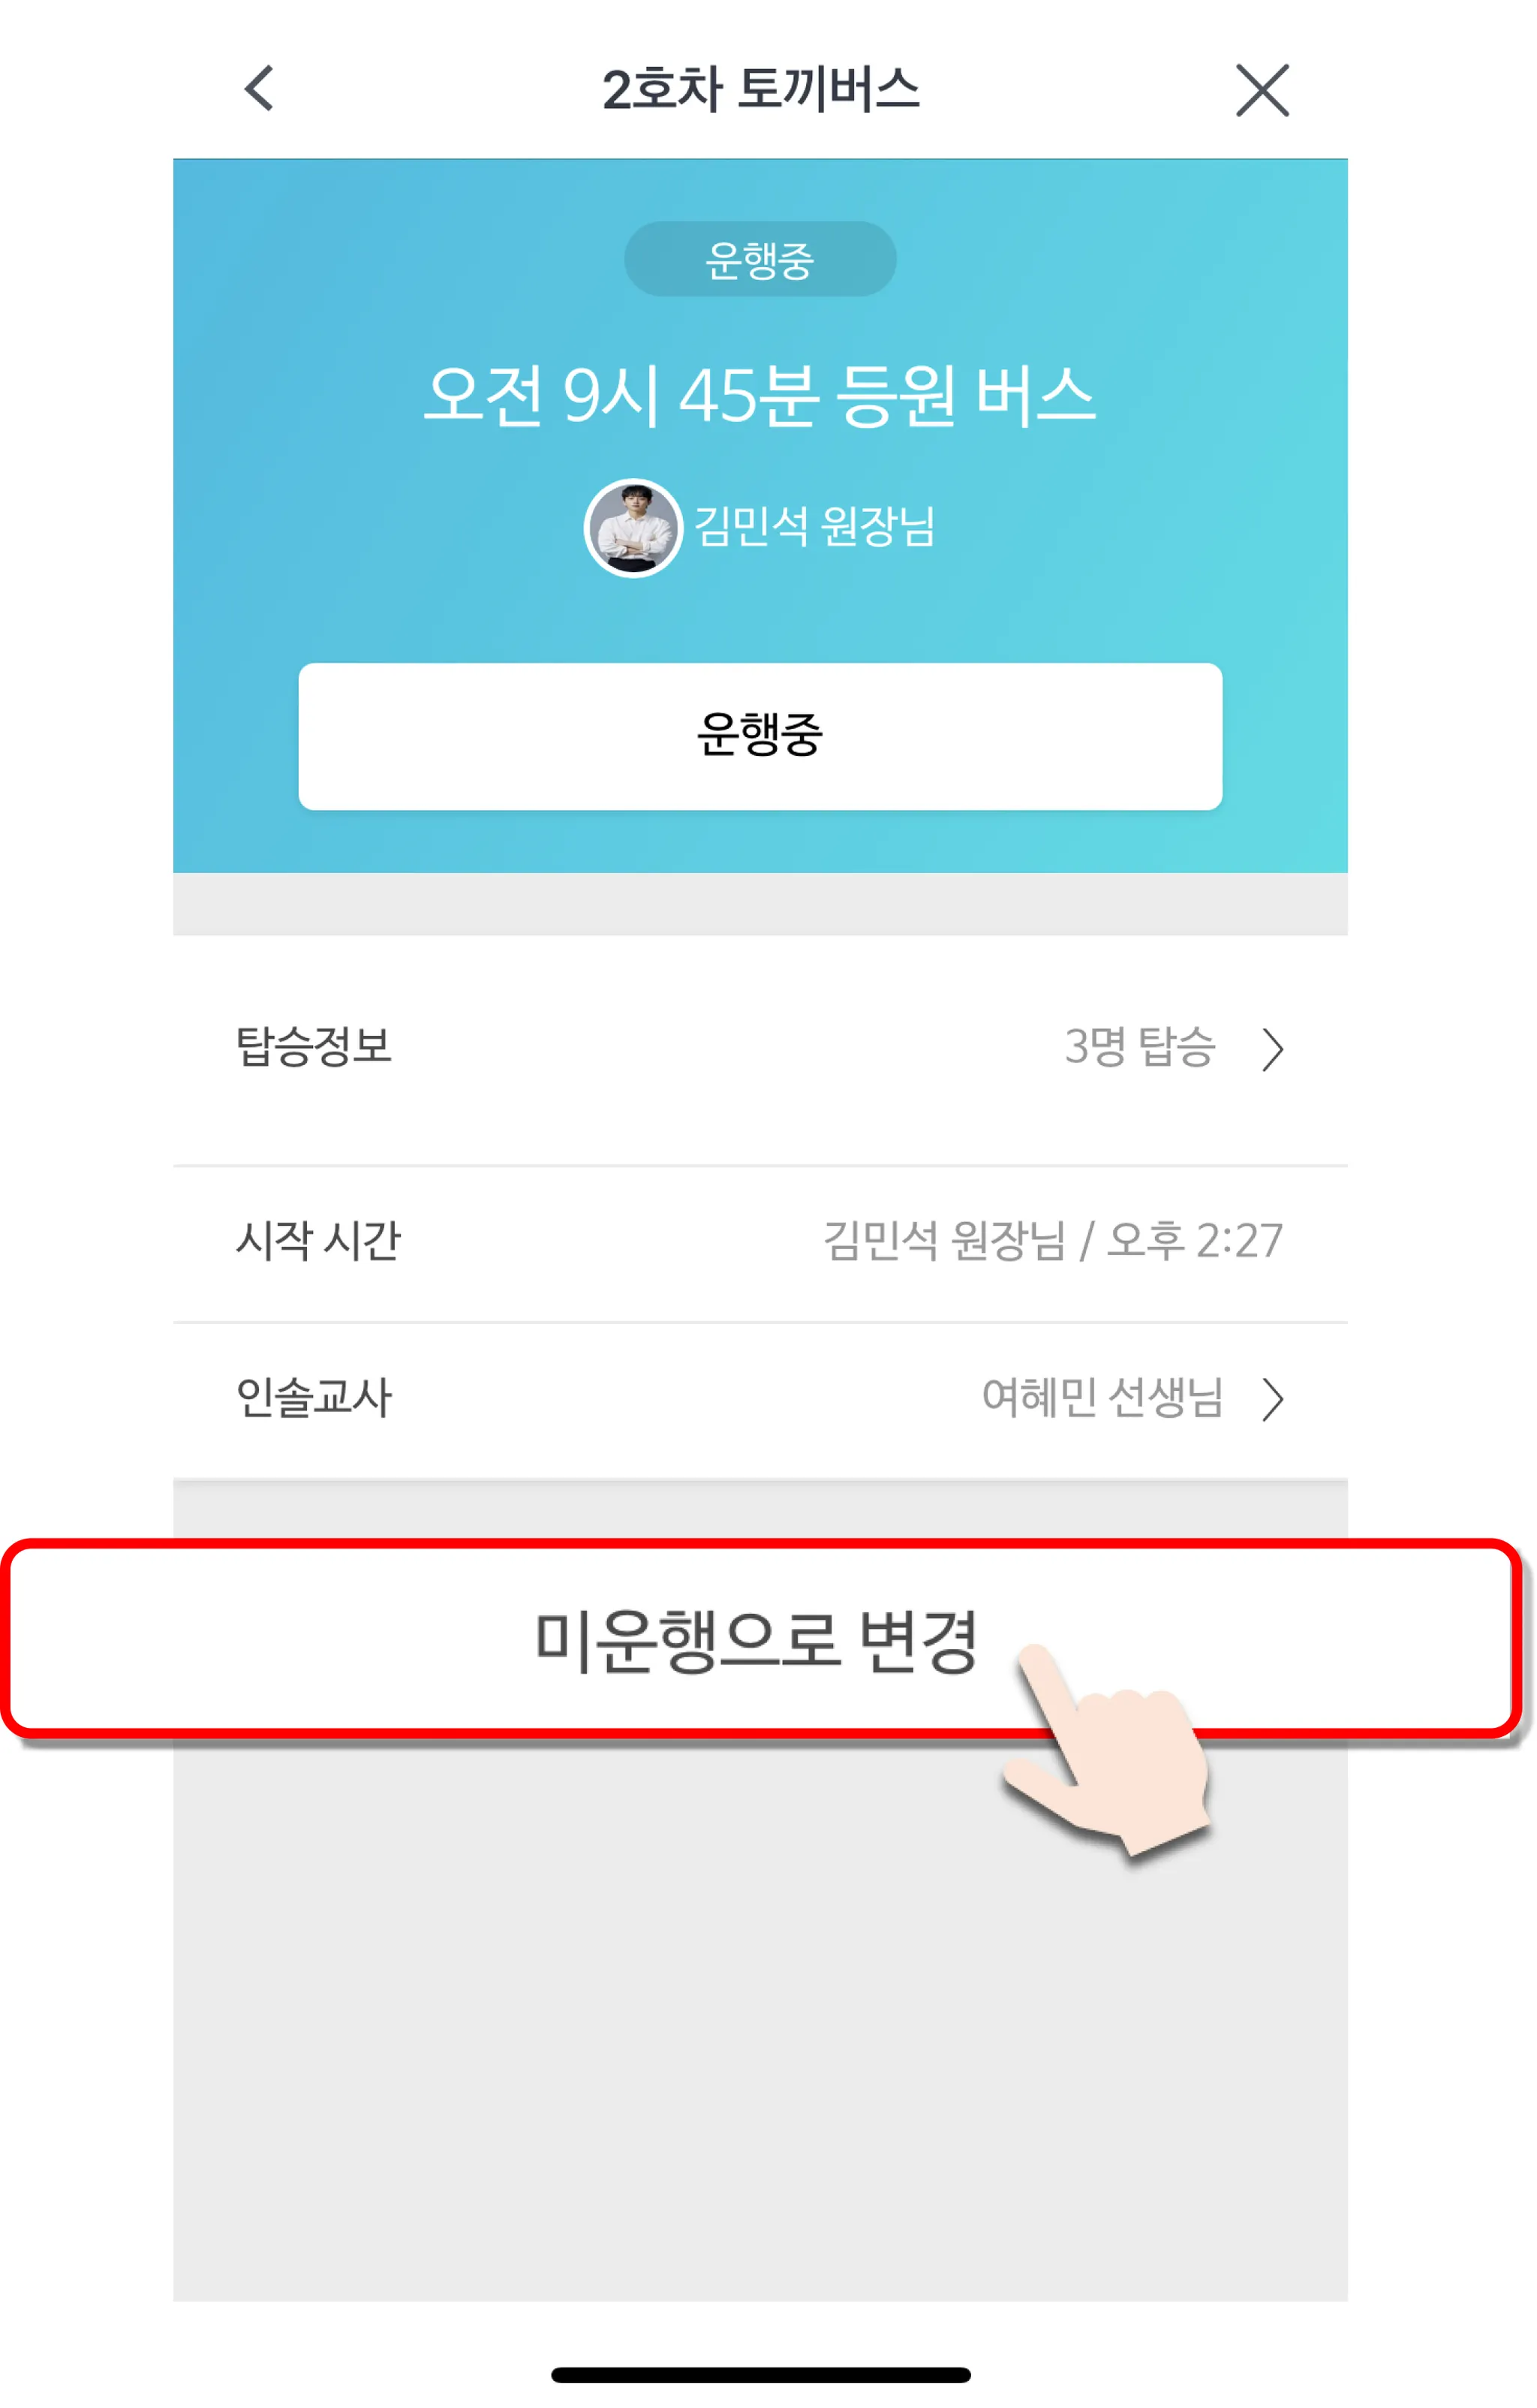Screen dimensions: 1537x2408
Task: Select the 탑승정보 row label
Action: (314, 1047)
